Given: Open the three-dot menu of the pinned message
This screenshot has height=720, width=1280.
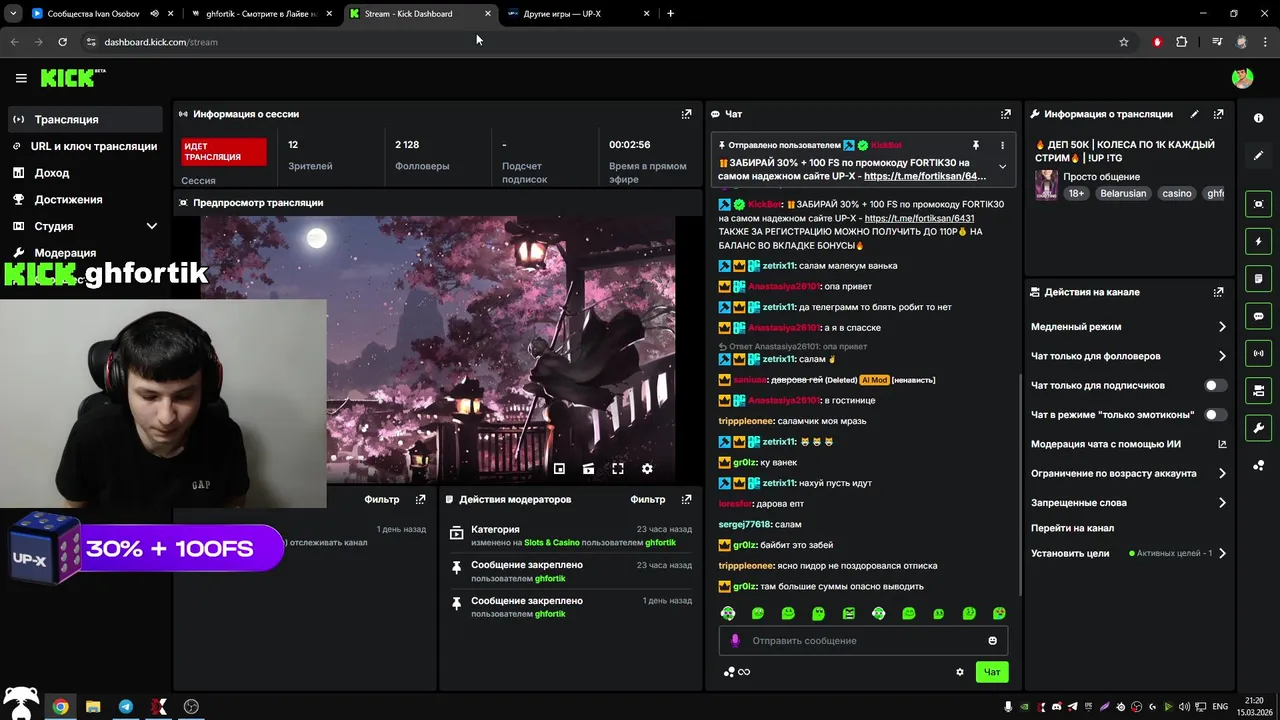Looking at the screenshot, I should tap(1002, 145).
